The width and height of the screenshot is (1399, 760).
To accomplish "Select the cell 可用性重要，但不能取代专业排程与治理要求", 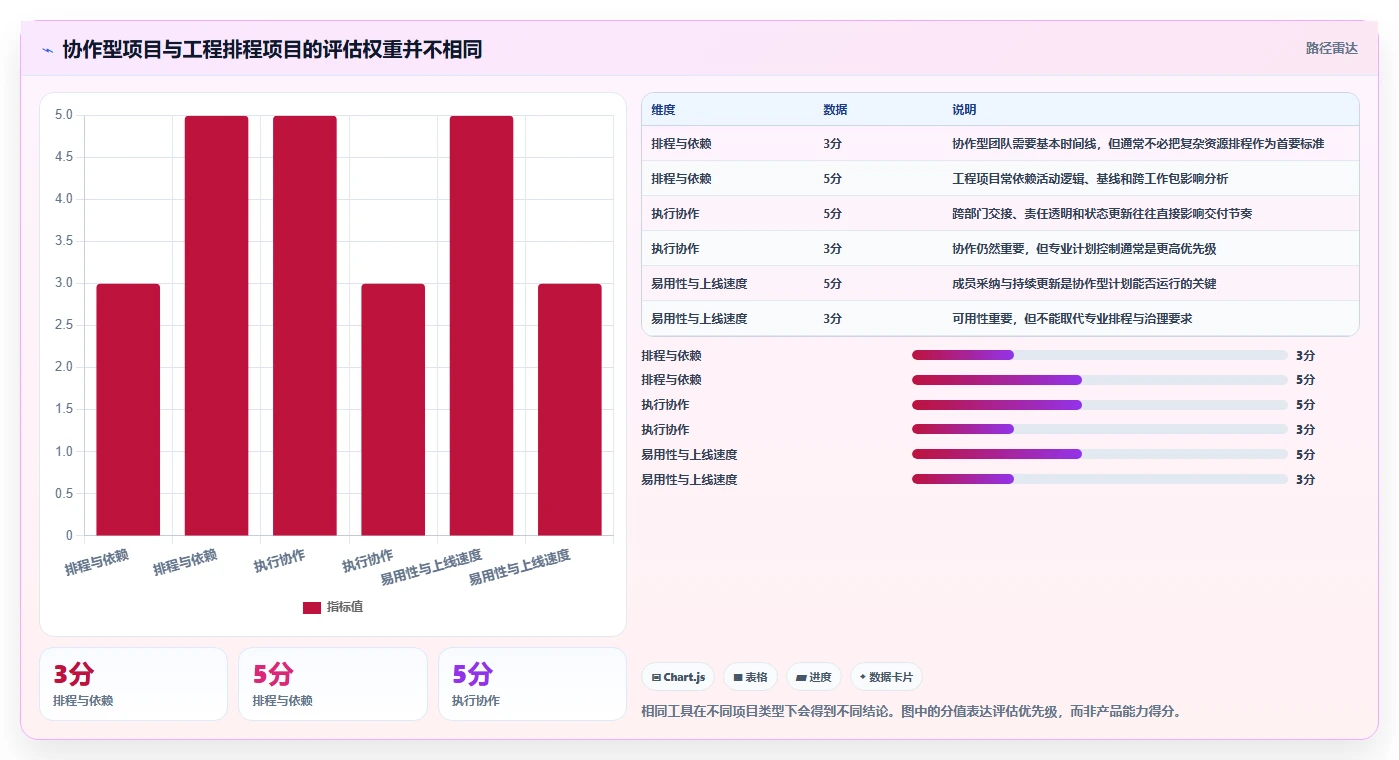I will click(x=1072, y=319).
